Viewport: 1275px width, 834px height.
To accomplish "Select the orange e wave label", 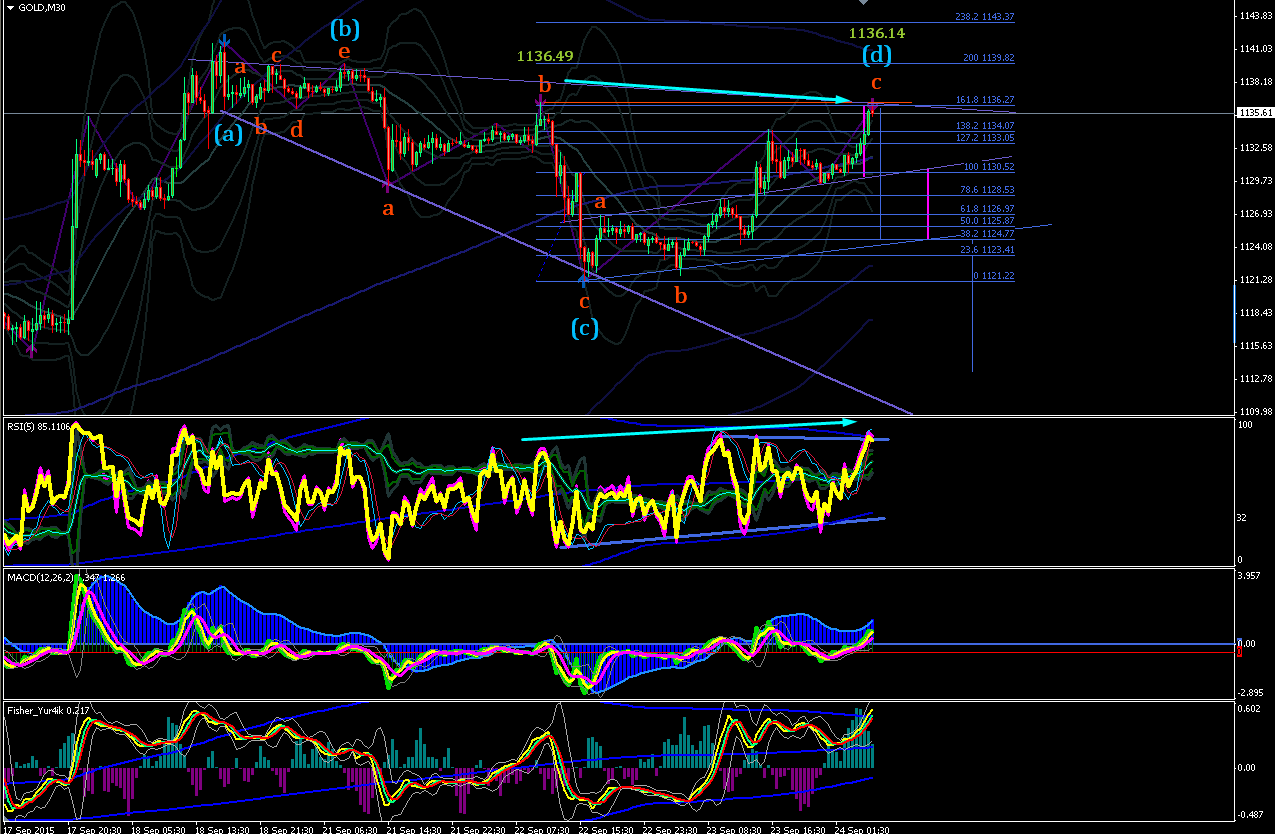I will tap(344, 51).
